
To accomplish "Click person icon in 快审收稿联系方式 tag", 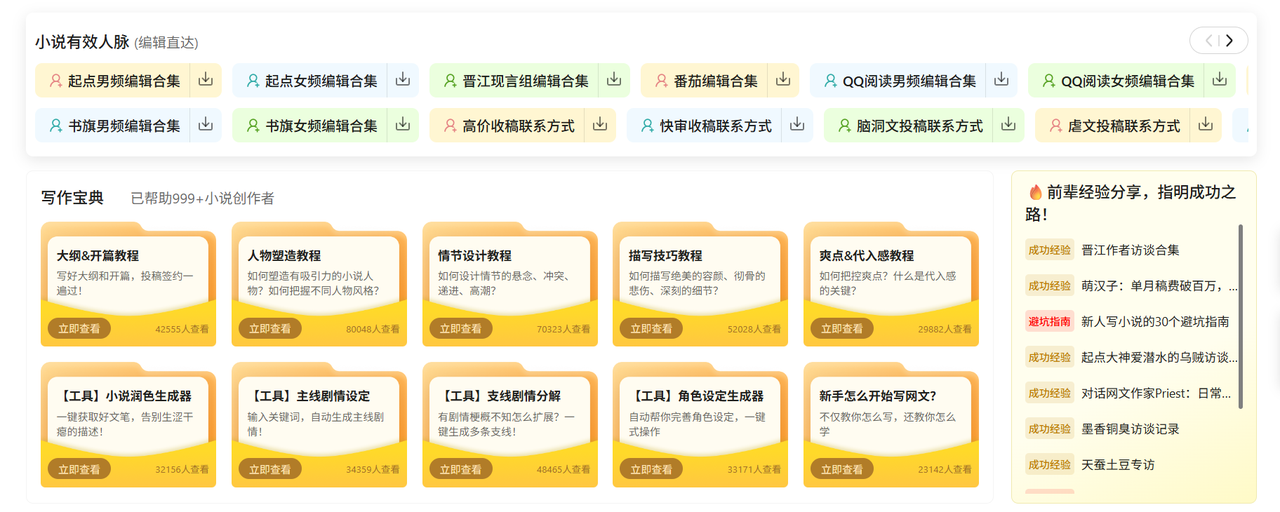I will pos(647,126).
